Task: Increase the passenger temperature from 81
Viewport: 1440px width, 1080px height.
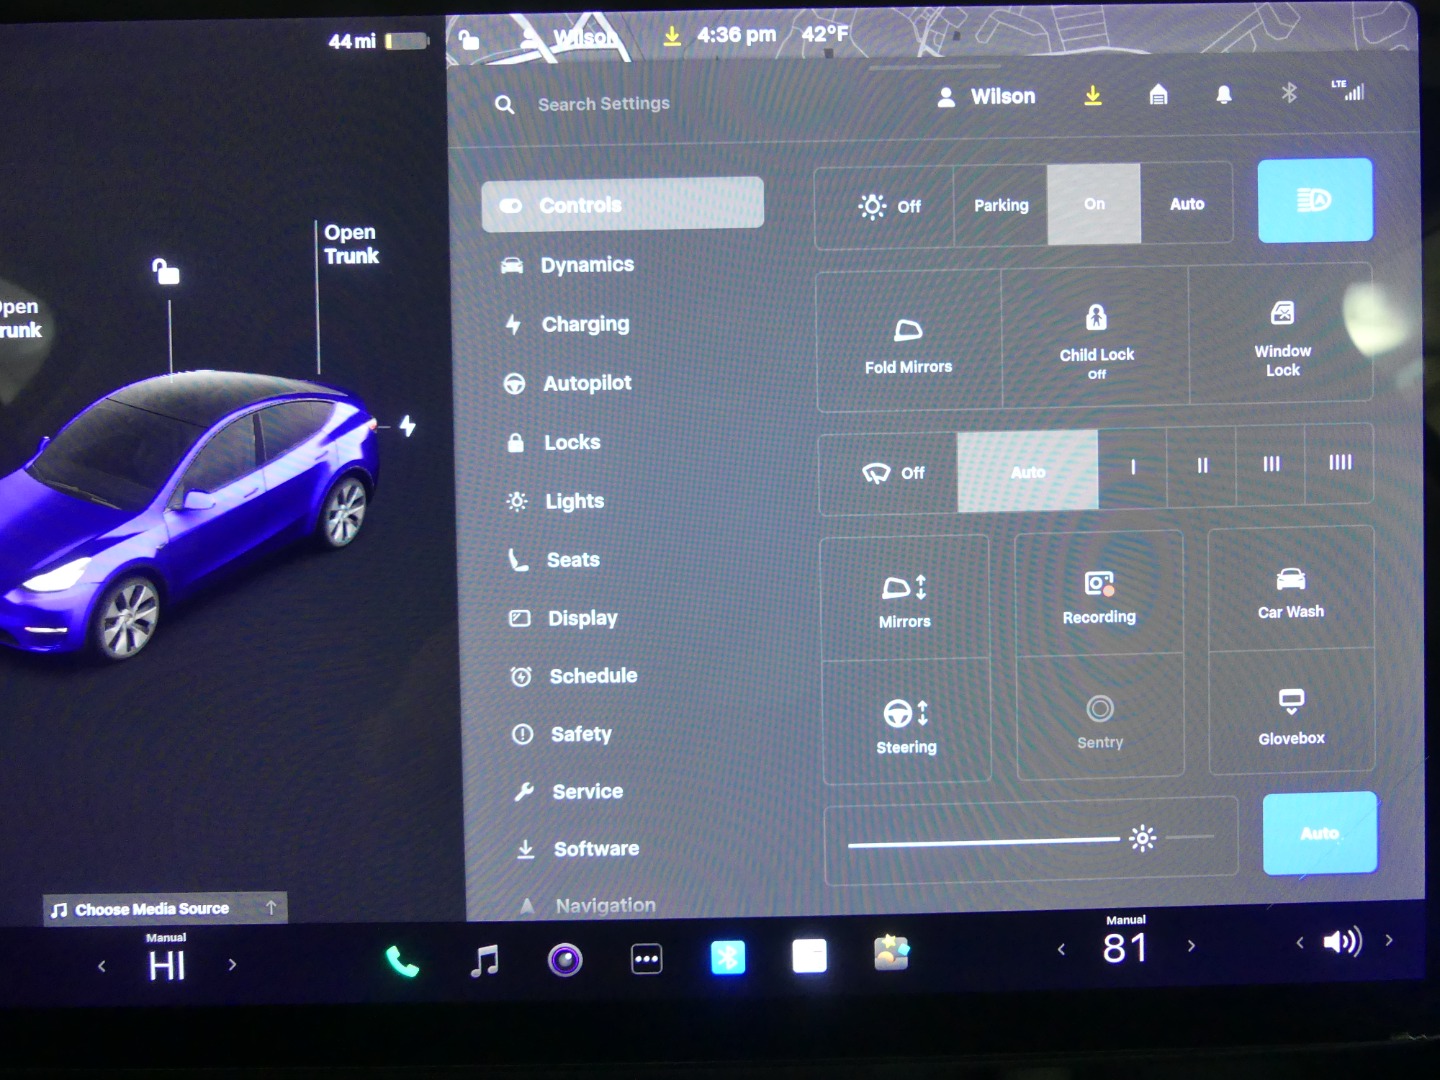Action: click(1191, 945)
